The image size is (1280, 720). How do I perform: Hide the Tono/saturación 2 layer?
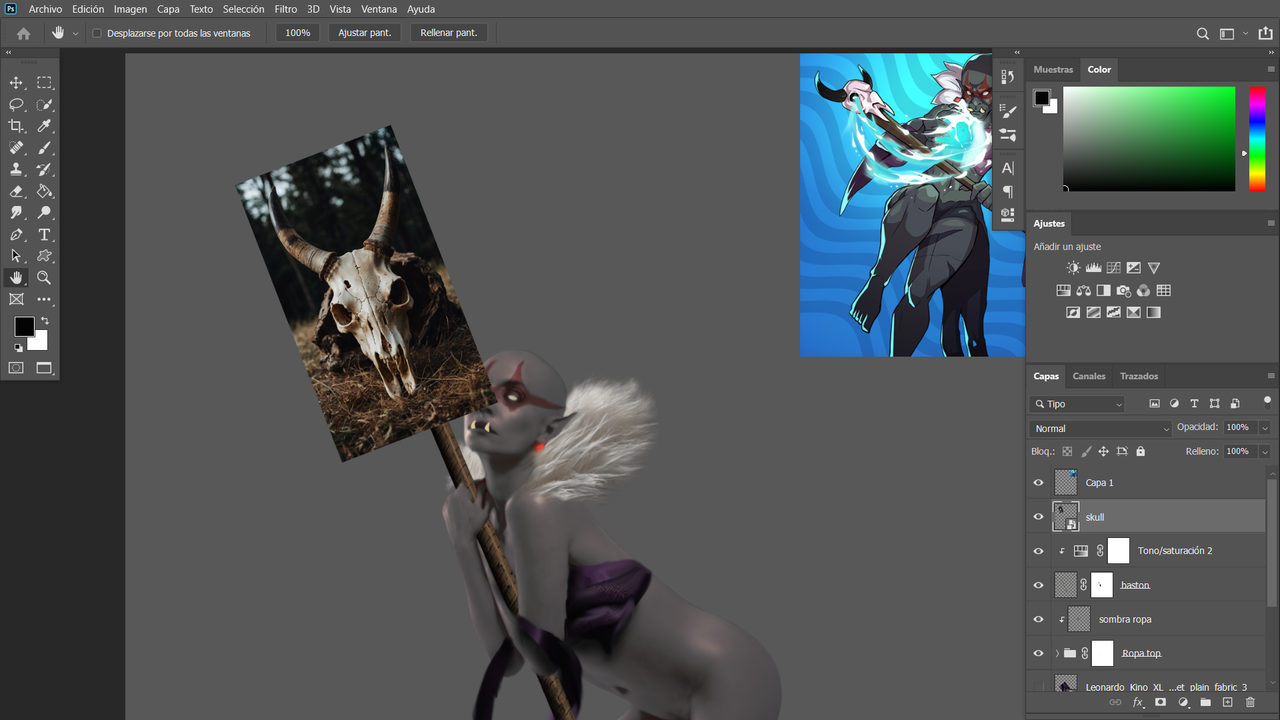pos(1038,551)
